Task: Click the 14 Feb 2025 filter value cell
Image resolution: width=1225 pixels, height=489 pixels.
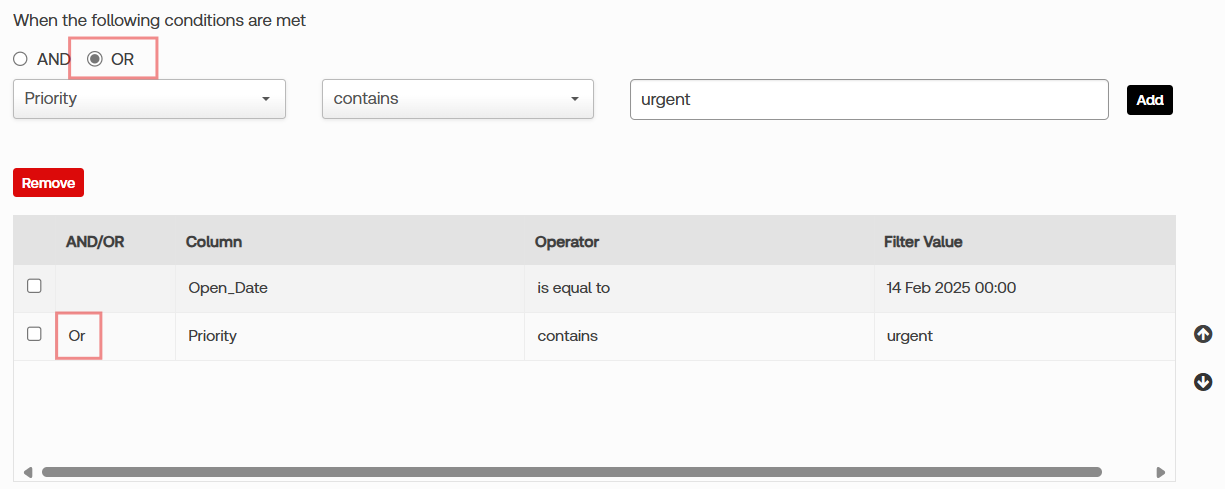Action: pyautogui.click(x=951, y=288)
